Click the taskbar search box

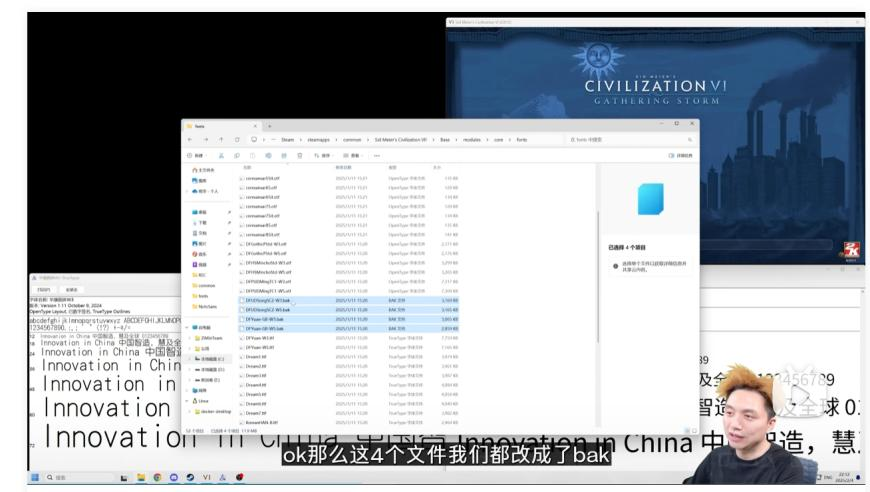[80, 477]
